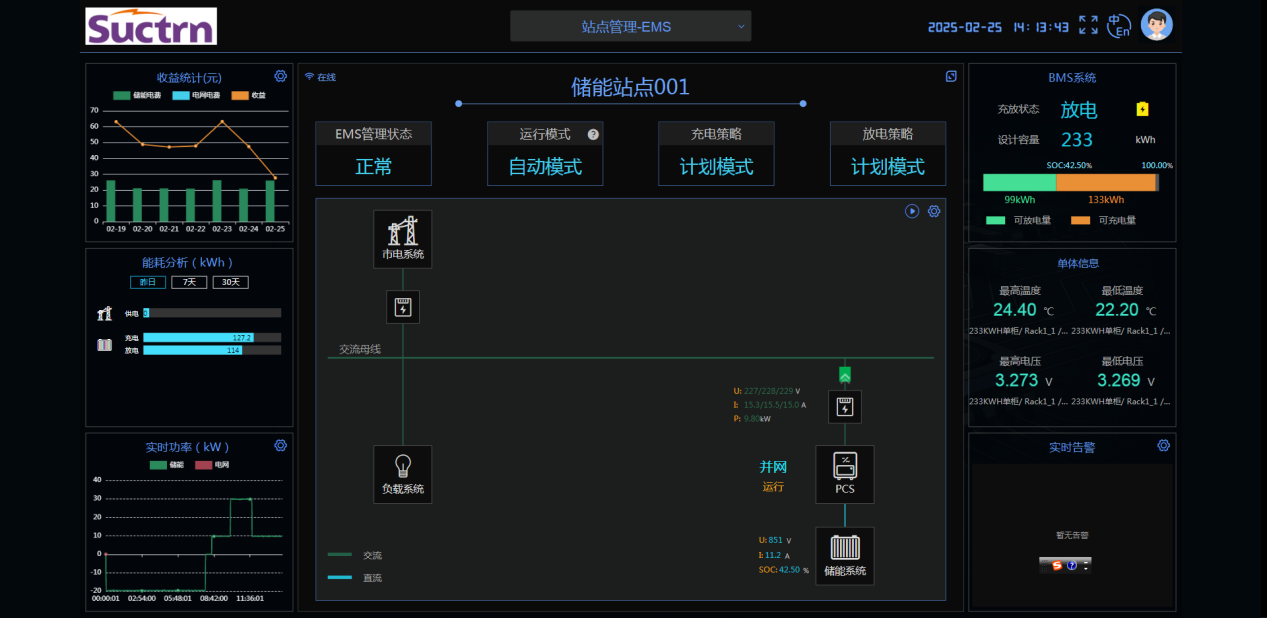The image size is (1267, 618).
Task: Open the 站点管理-EMS dropdown
Action: tap(630, 27)
